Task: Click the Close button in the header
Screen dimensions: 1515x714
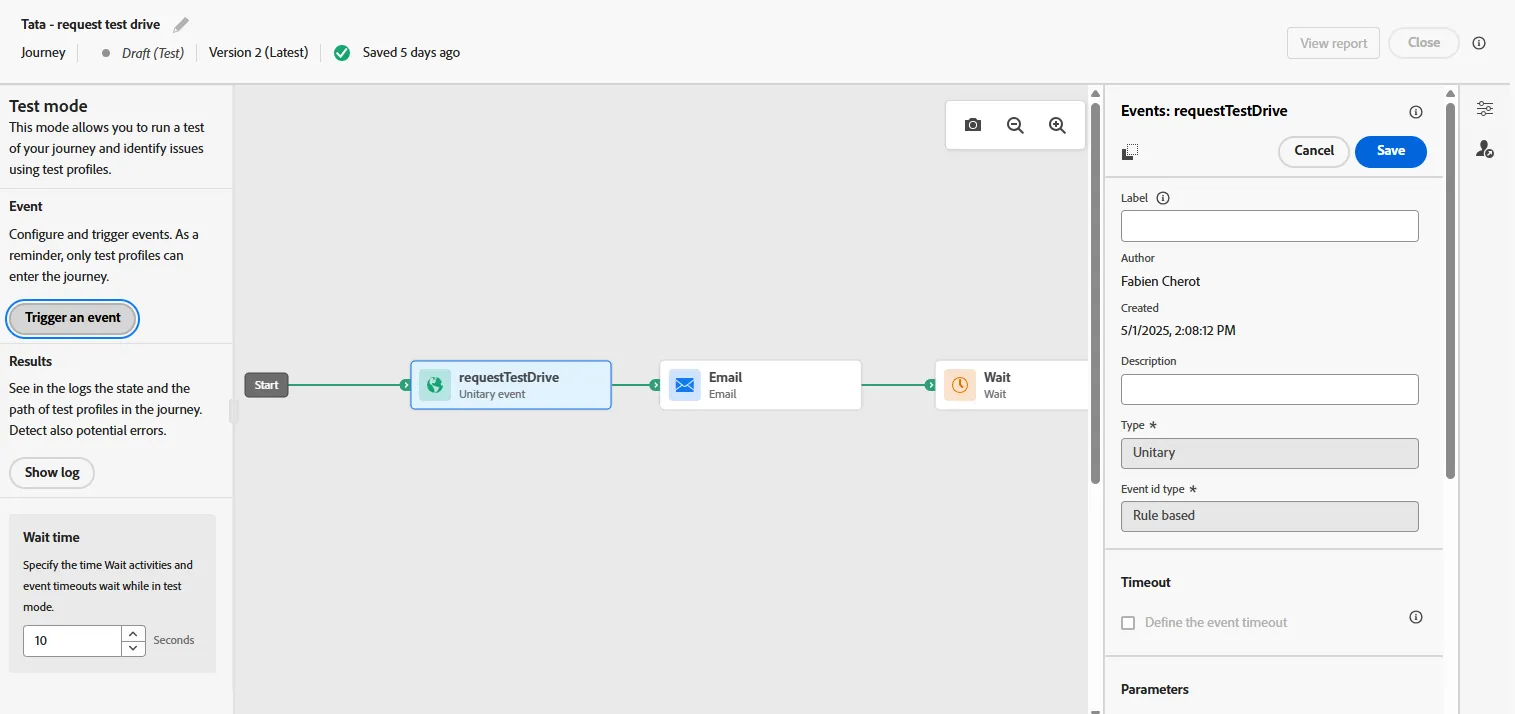Action: (1424, 43)
